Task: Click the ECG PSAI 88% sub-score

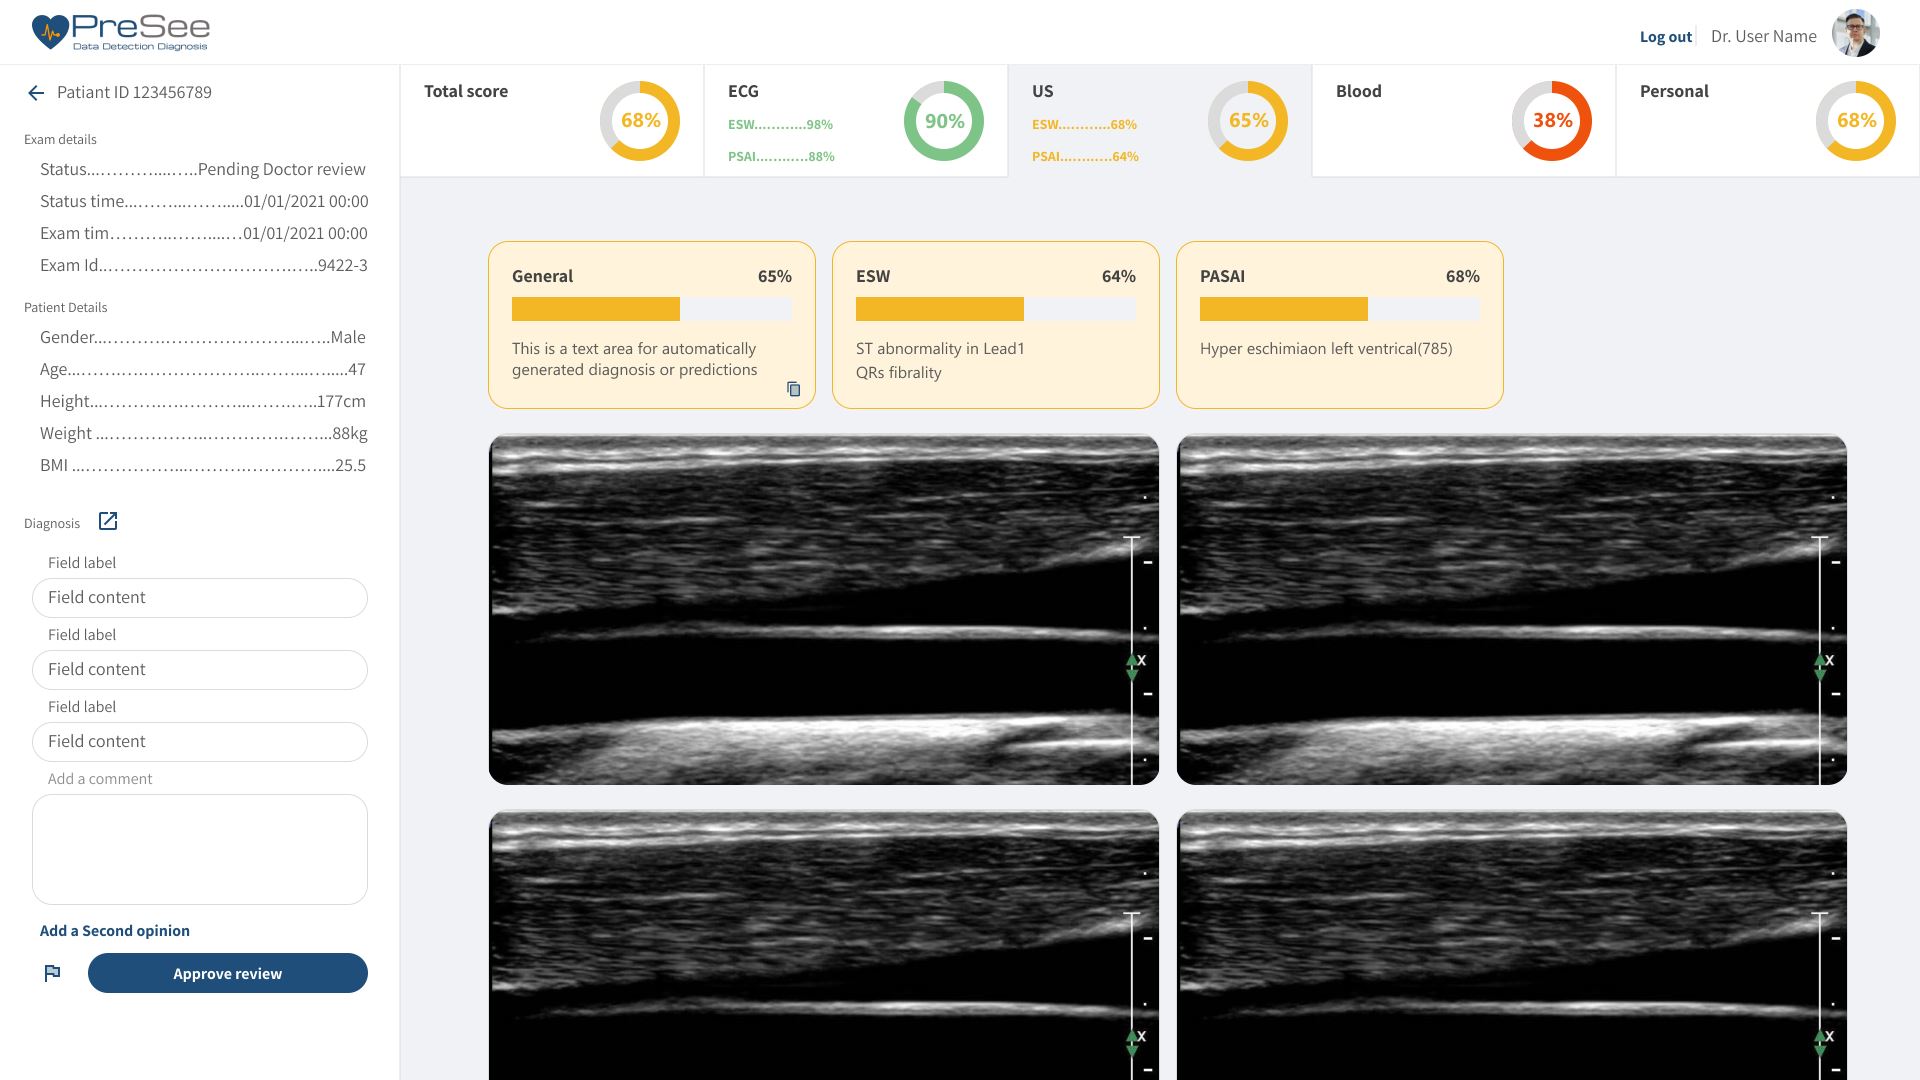Action: (x=781, y=157)
